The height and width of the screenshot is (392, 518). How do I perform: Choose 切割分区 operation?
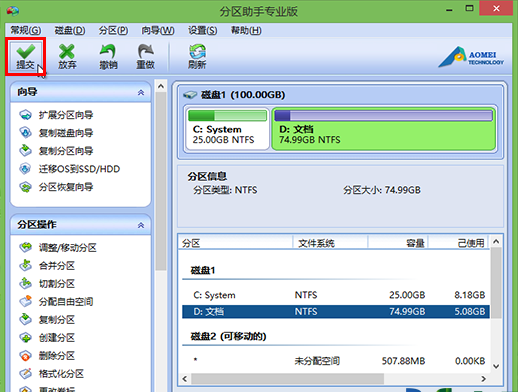tap(47, 284)
